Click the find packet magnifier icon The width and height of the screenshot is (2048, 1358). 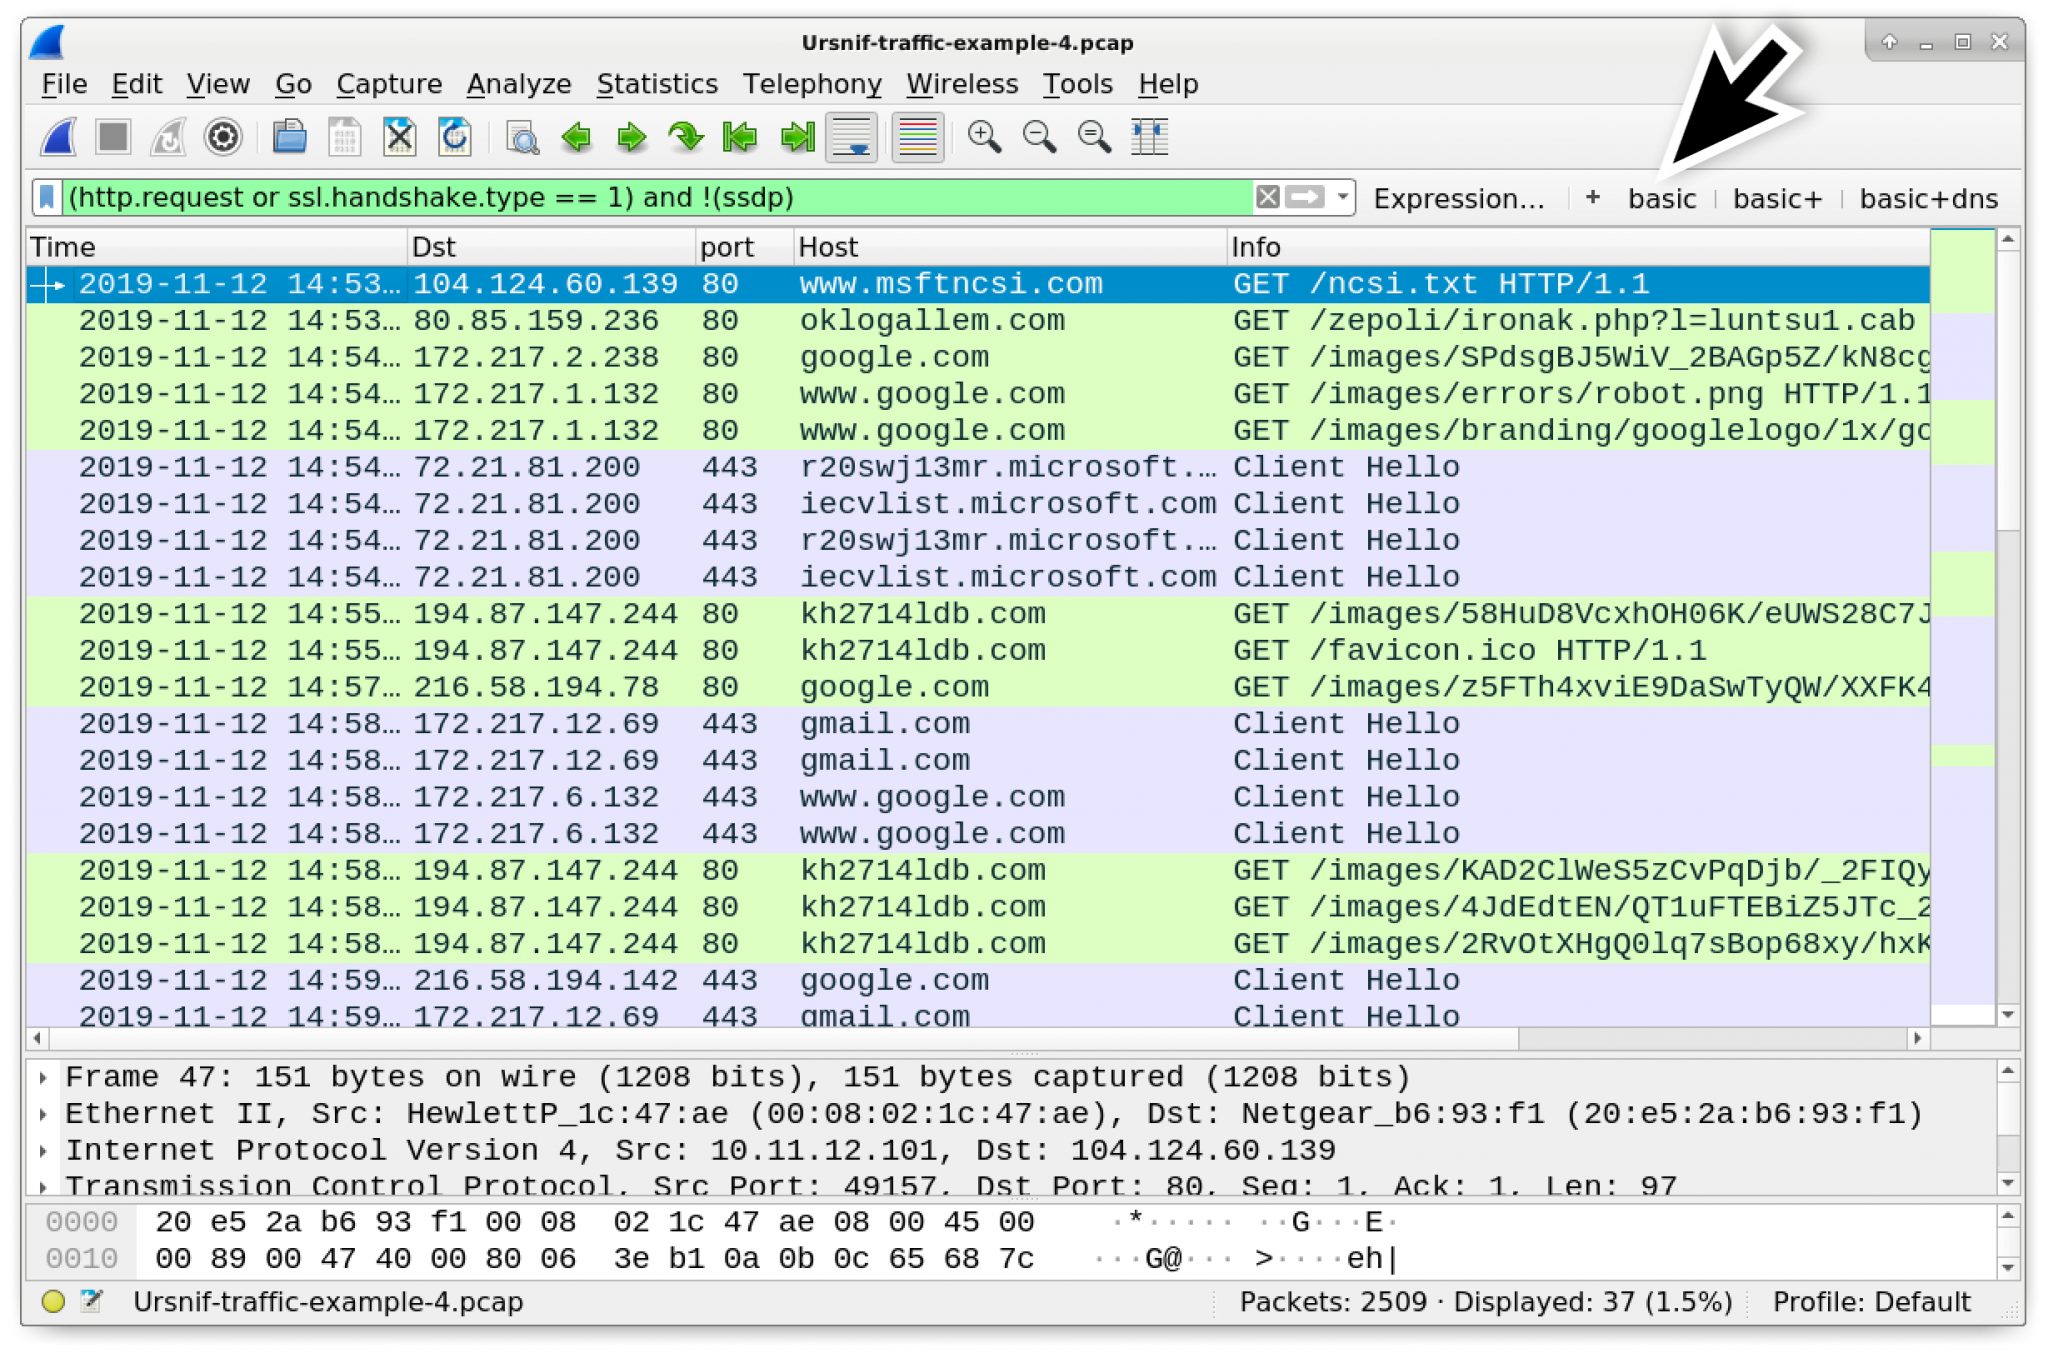[x=521, y=137]
